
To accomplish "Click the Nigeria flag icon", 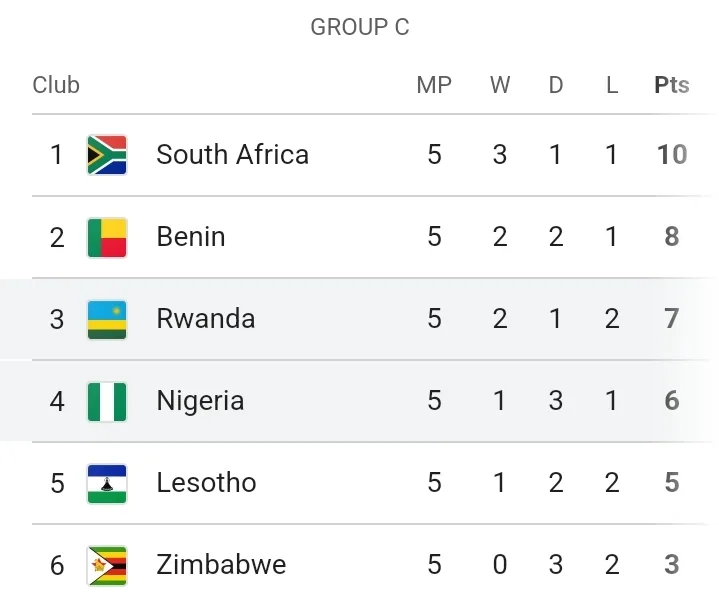I will pos(107,401).
